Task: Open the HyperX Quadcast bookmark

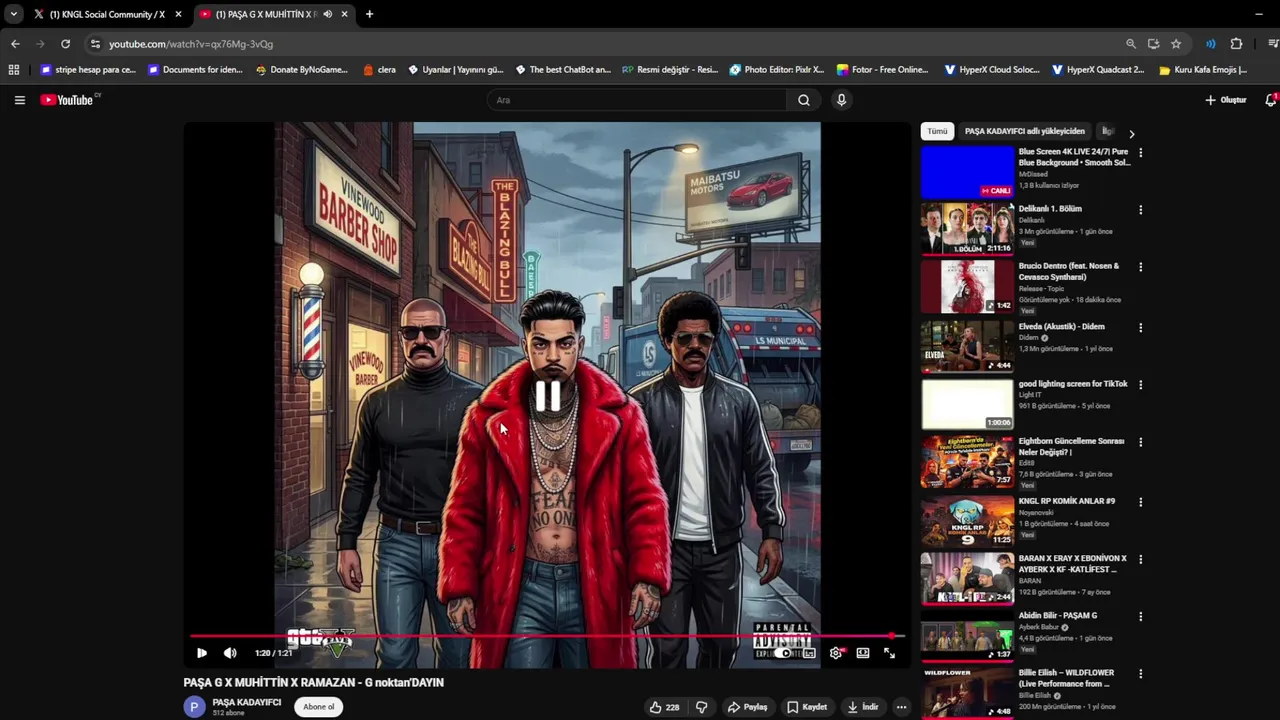Action: point(1098,70)
